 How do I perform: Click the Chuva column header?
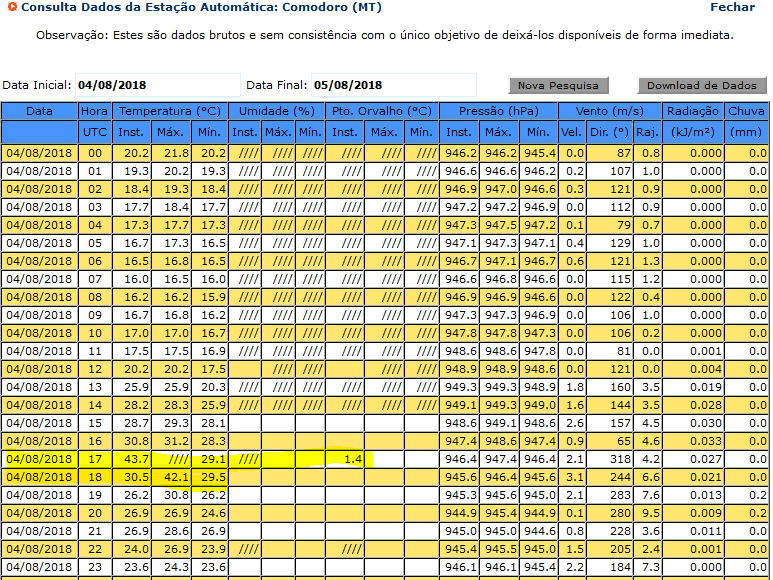746,111
